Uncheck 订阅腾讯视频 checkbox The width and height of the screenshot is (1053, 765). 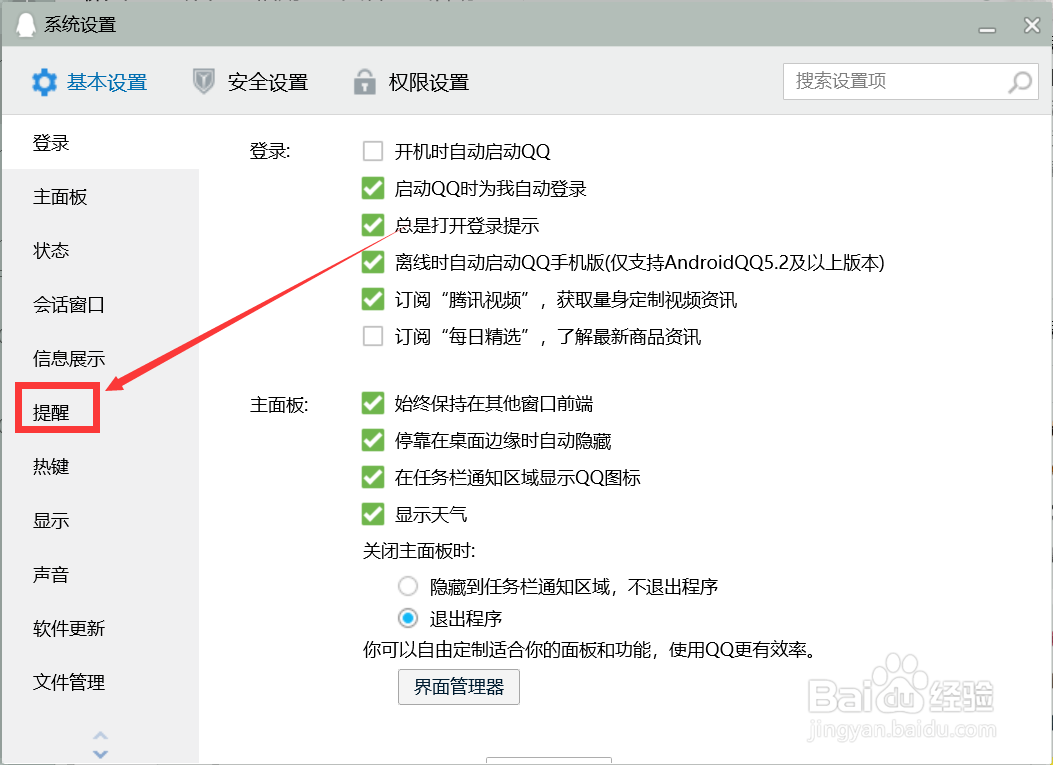point(373,299)
